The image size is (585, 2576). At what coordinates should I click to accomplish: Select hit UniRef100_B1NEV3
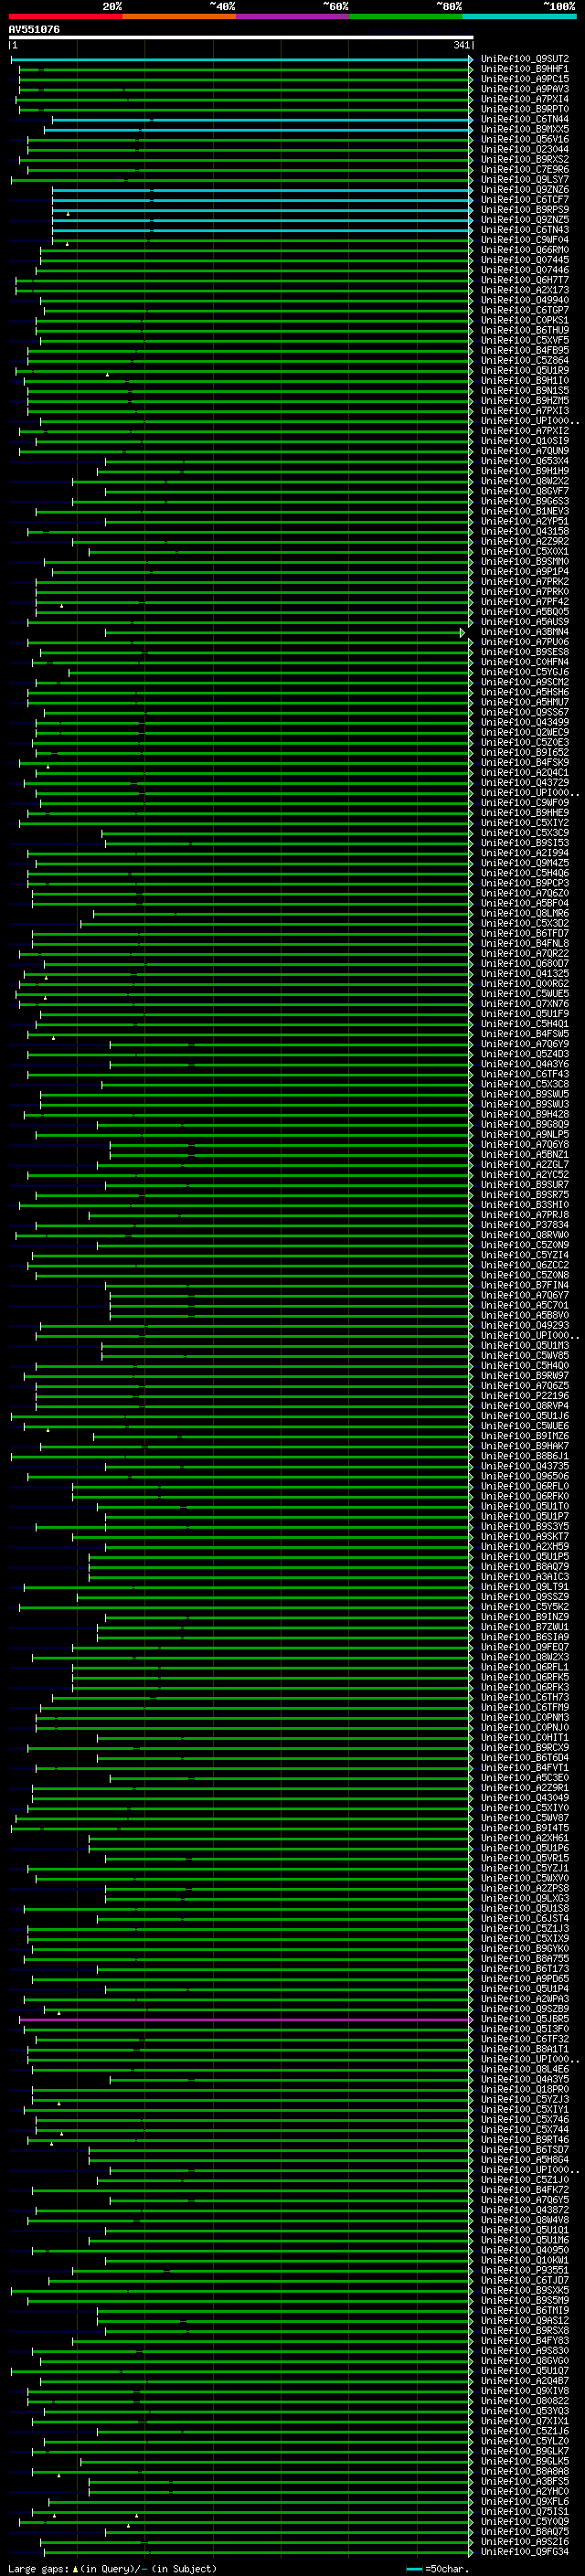click(x=525, y=511)
